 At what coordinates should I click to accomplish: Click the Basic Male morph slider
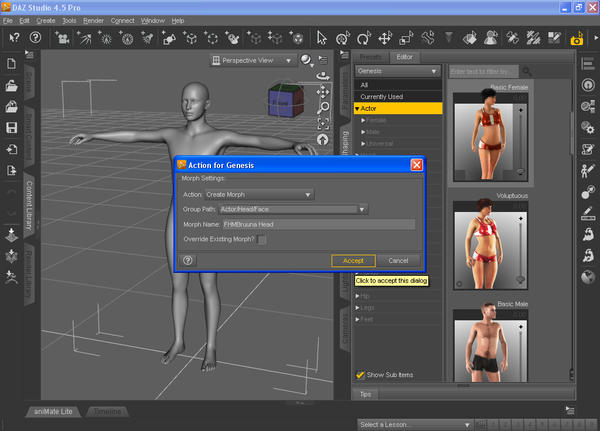[520, 352]
